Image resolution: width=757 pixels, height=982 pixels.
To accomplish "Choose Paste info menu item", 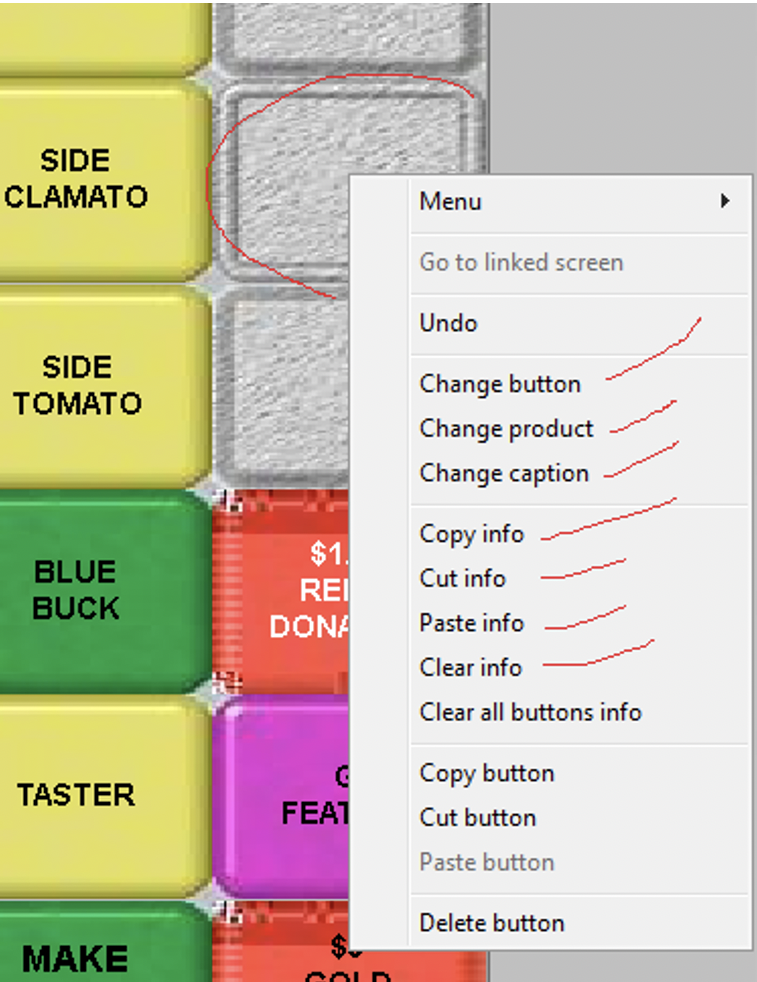I will (471, 623).
